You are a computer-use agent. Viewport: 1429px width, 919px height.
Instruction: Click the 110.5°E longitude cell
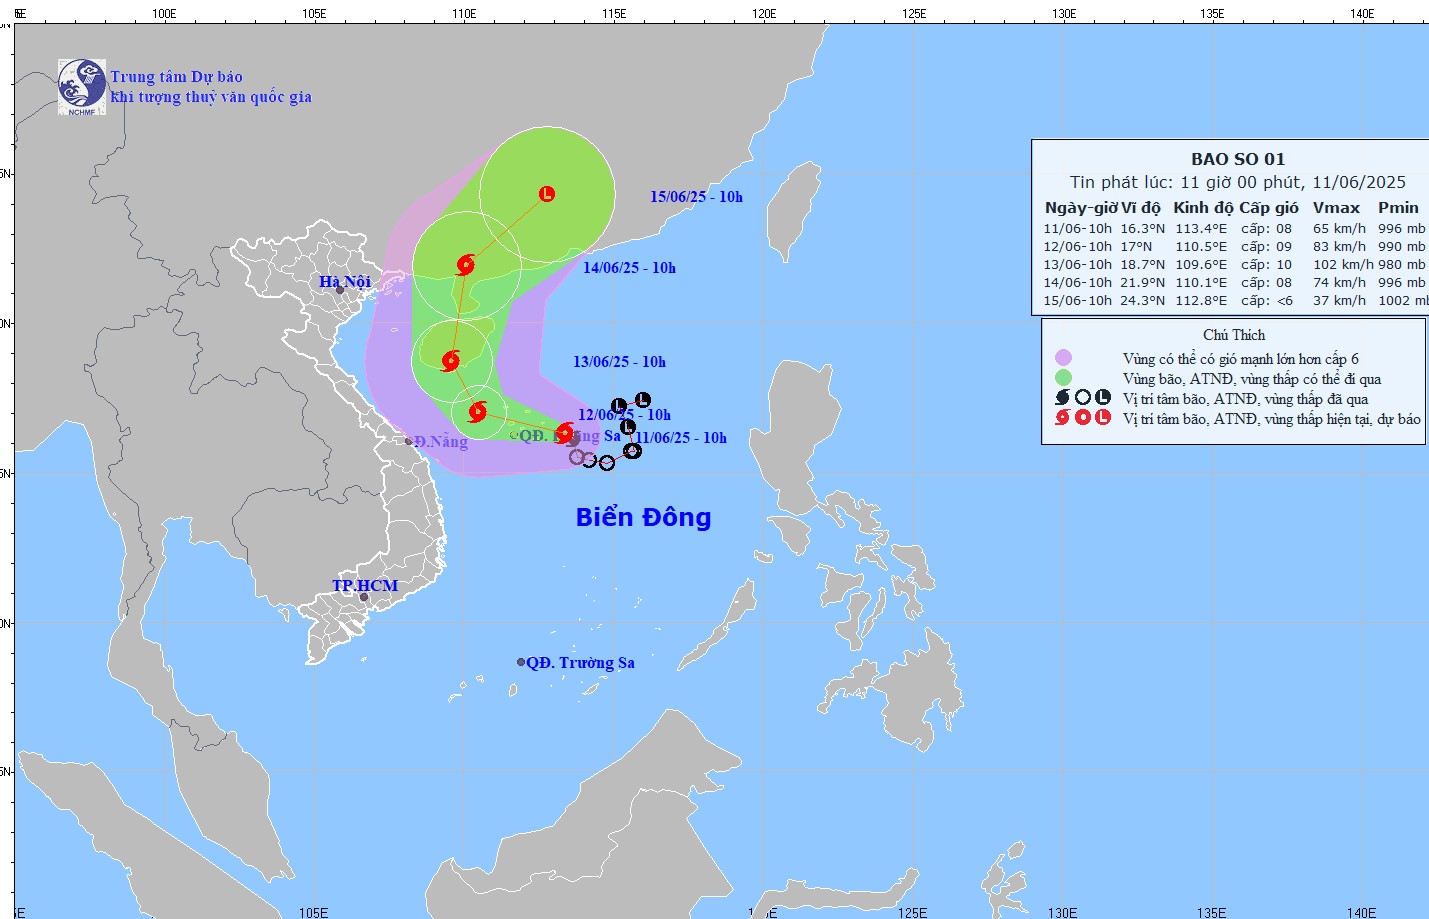tap(1201, 247)
